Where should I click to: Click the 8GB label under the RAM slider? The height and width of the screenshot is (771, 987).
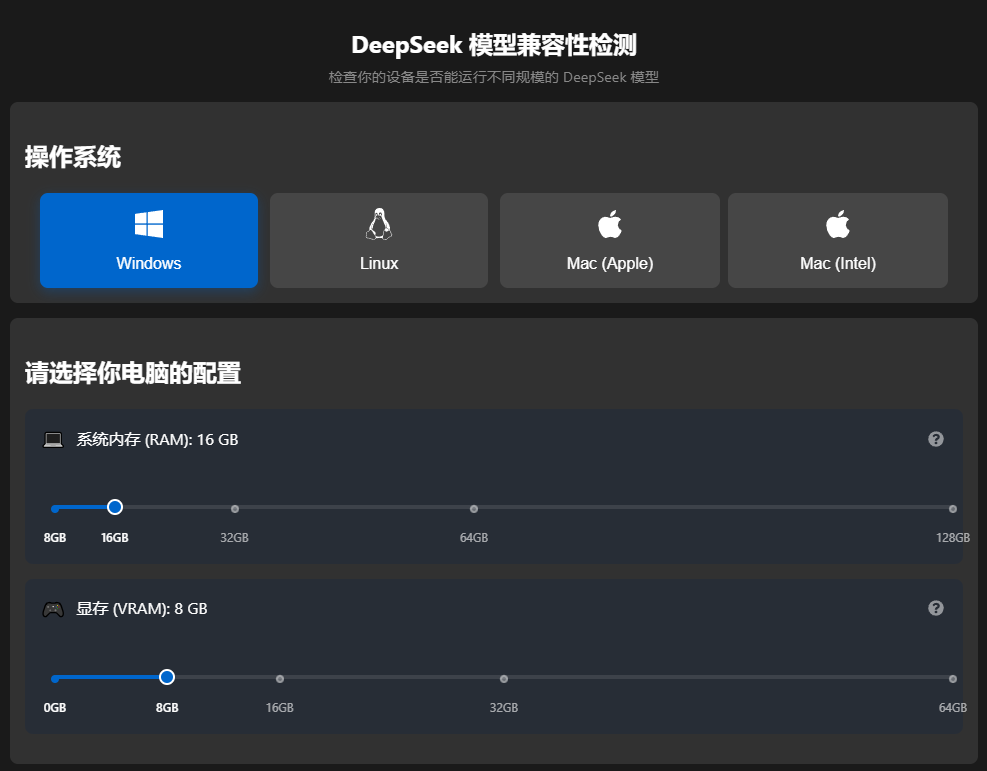(x=55, y=537)
